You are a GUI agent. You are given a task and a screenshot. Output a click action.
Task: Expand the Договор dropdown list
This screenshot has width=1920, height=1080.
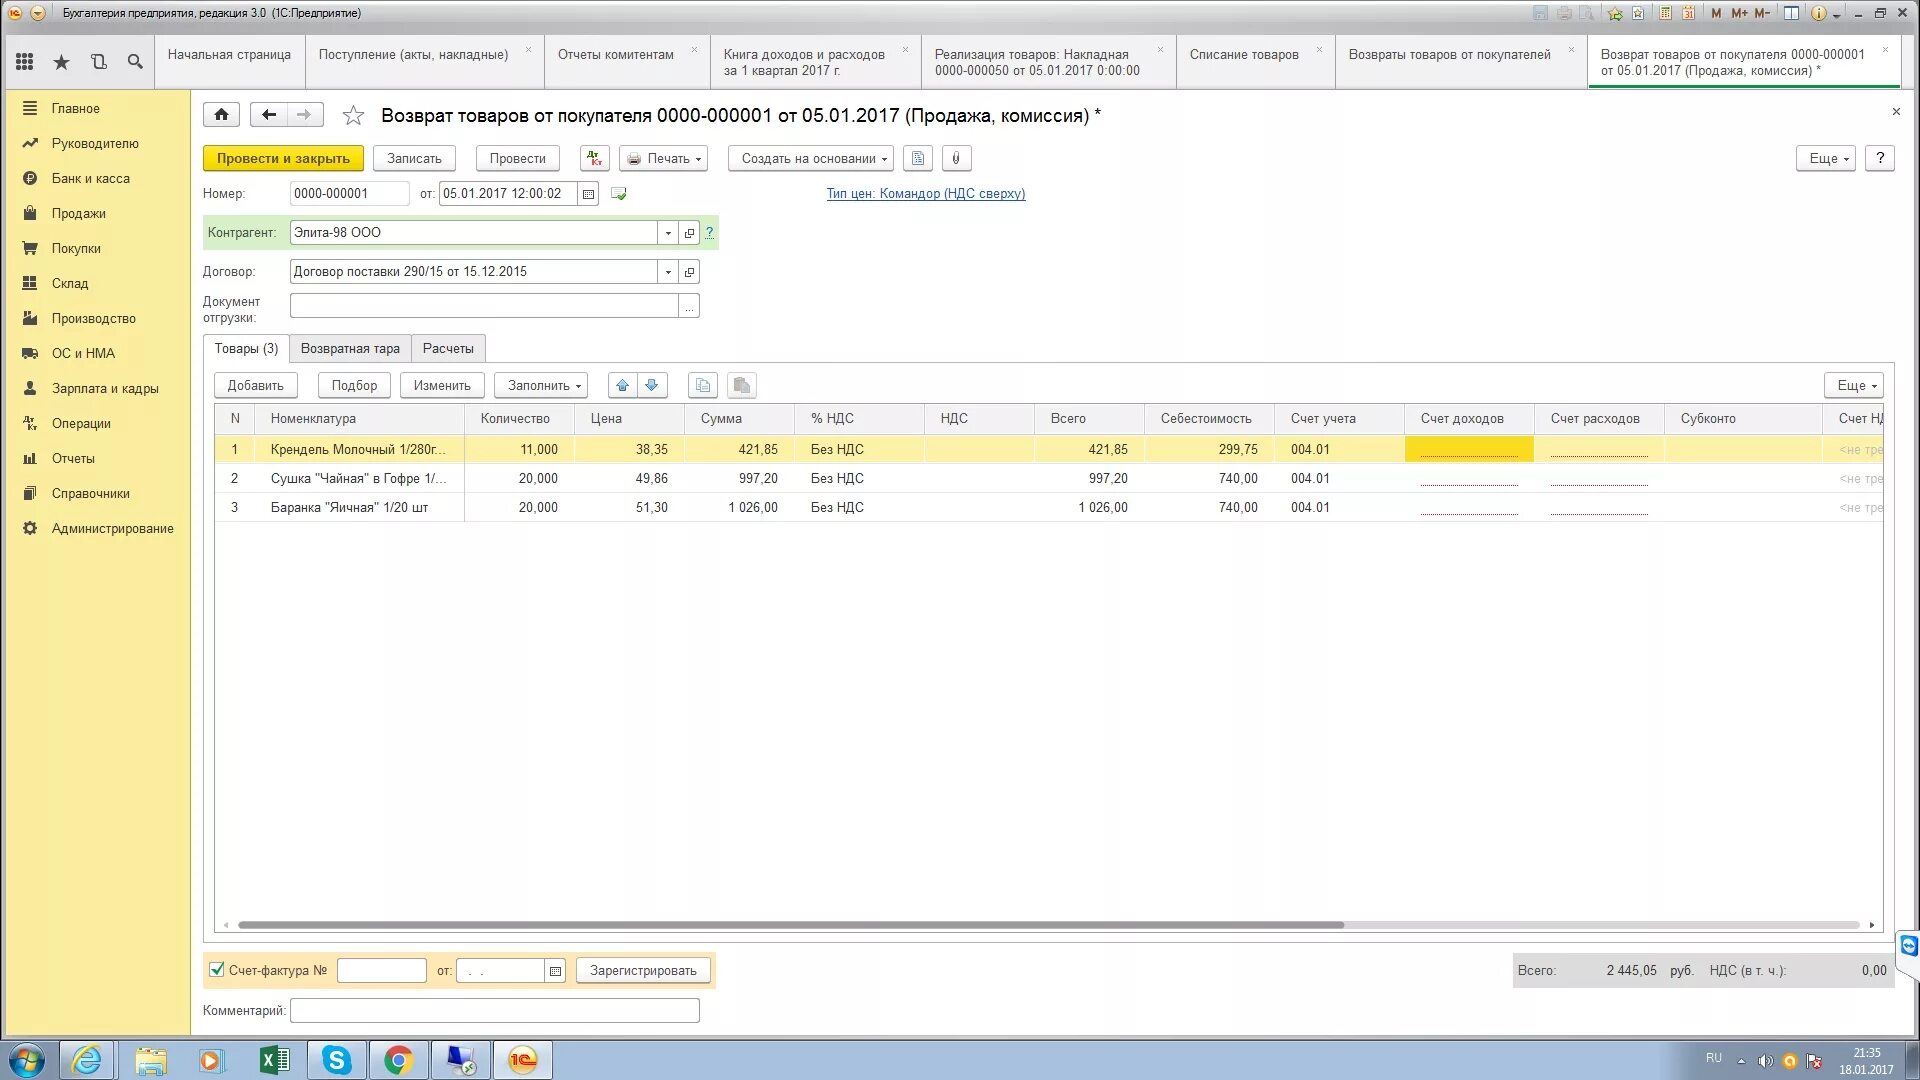click(x=668, y=272)
